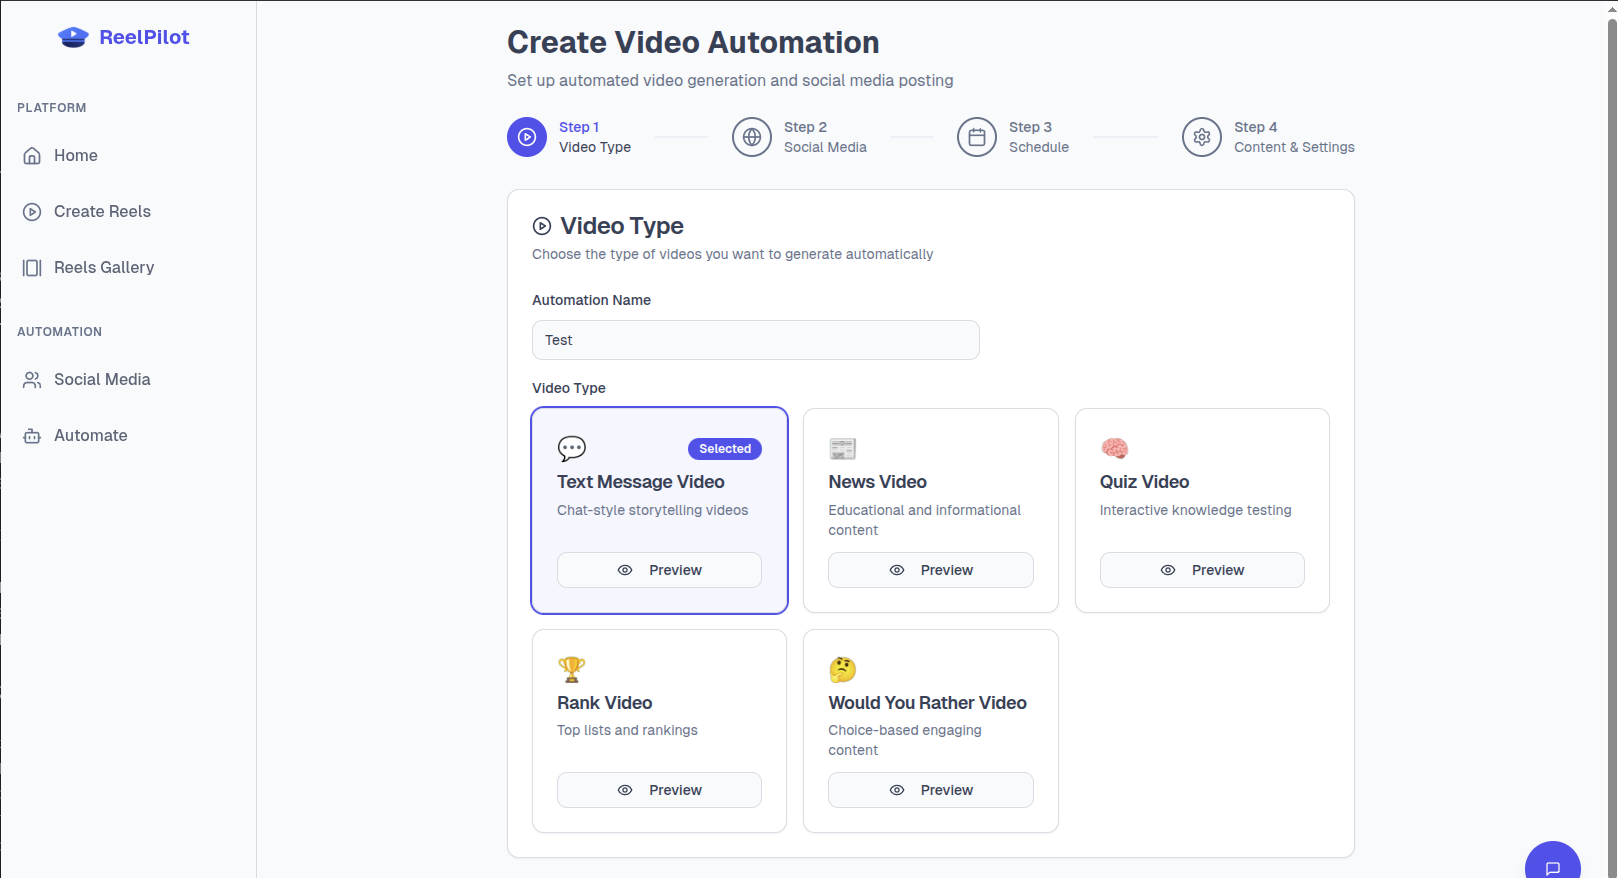Screen dimensions: 1618x878
Task: Click the Step 4 gear icon
Action: click(x=1202, y=137)
